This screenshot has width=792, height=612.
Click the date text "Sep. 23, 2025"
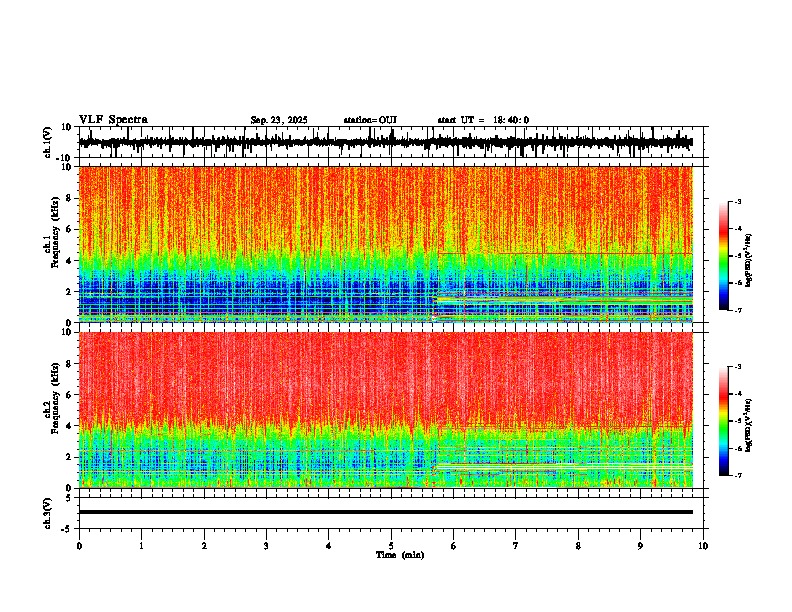[279, 120]
